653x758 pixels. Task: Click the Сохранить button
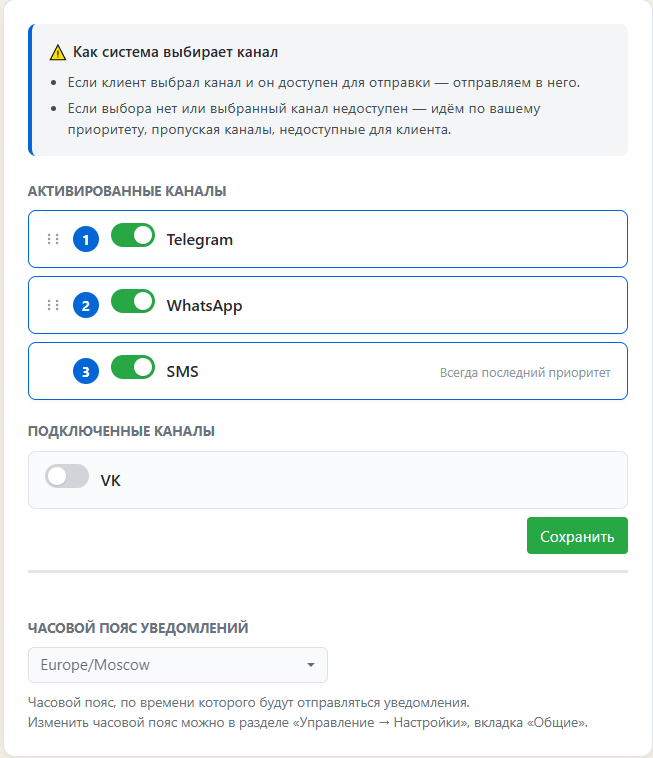coord(577,536)
